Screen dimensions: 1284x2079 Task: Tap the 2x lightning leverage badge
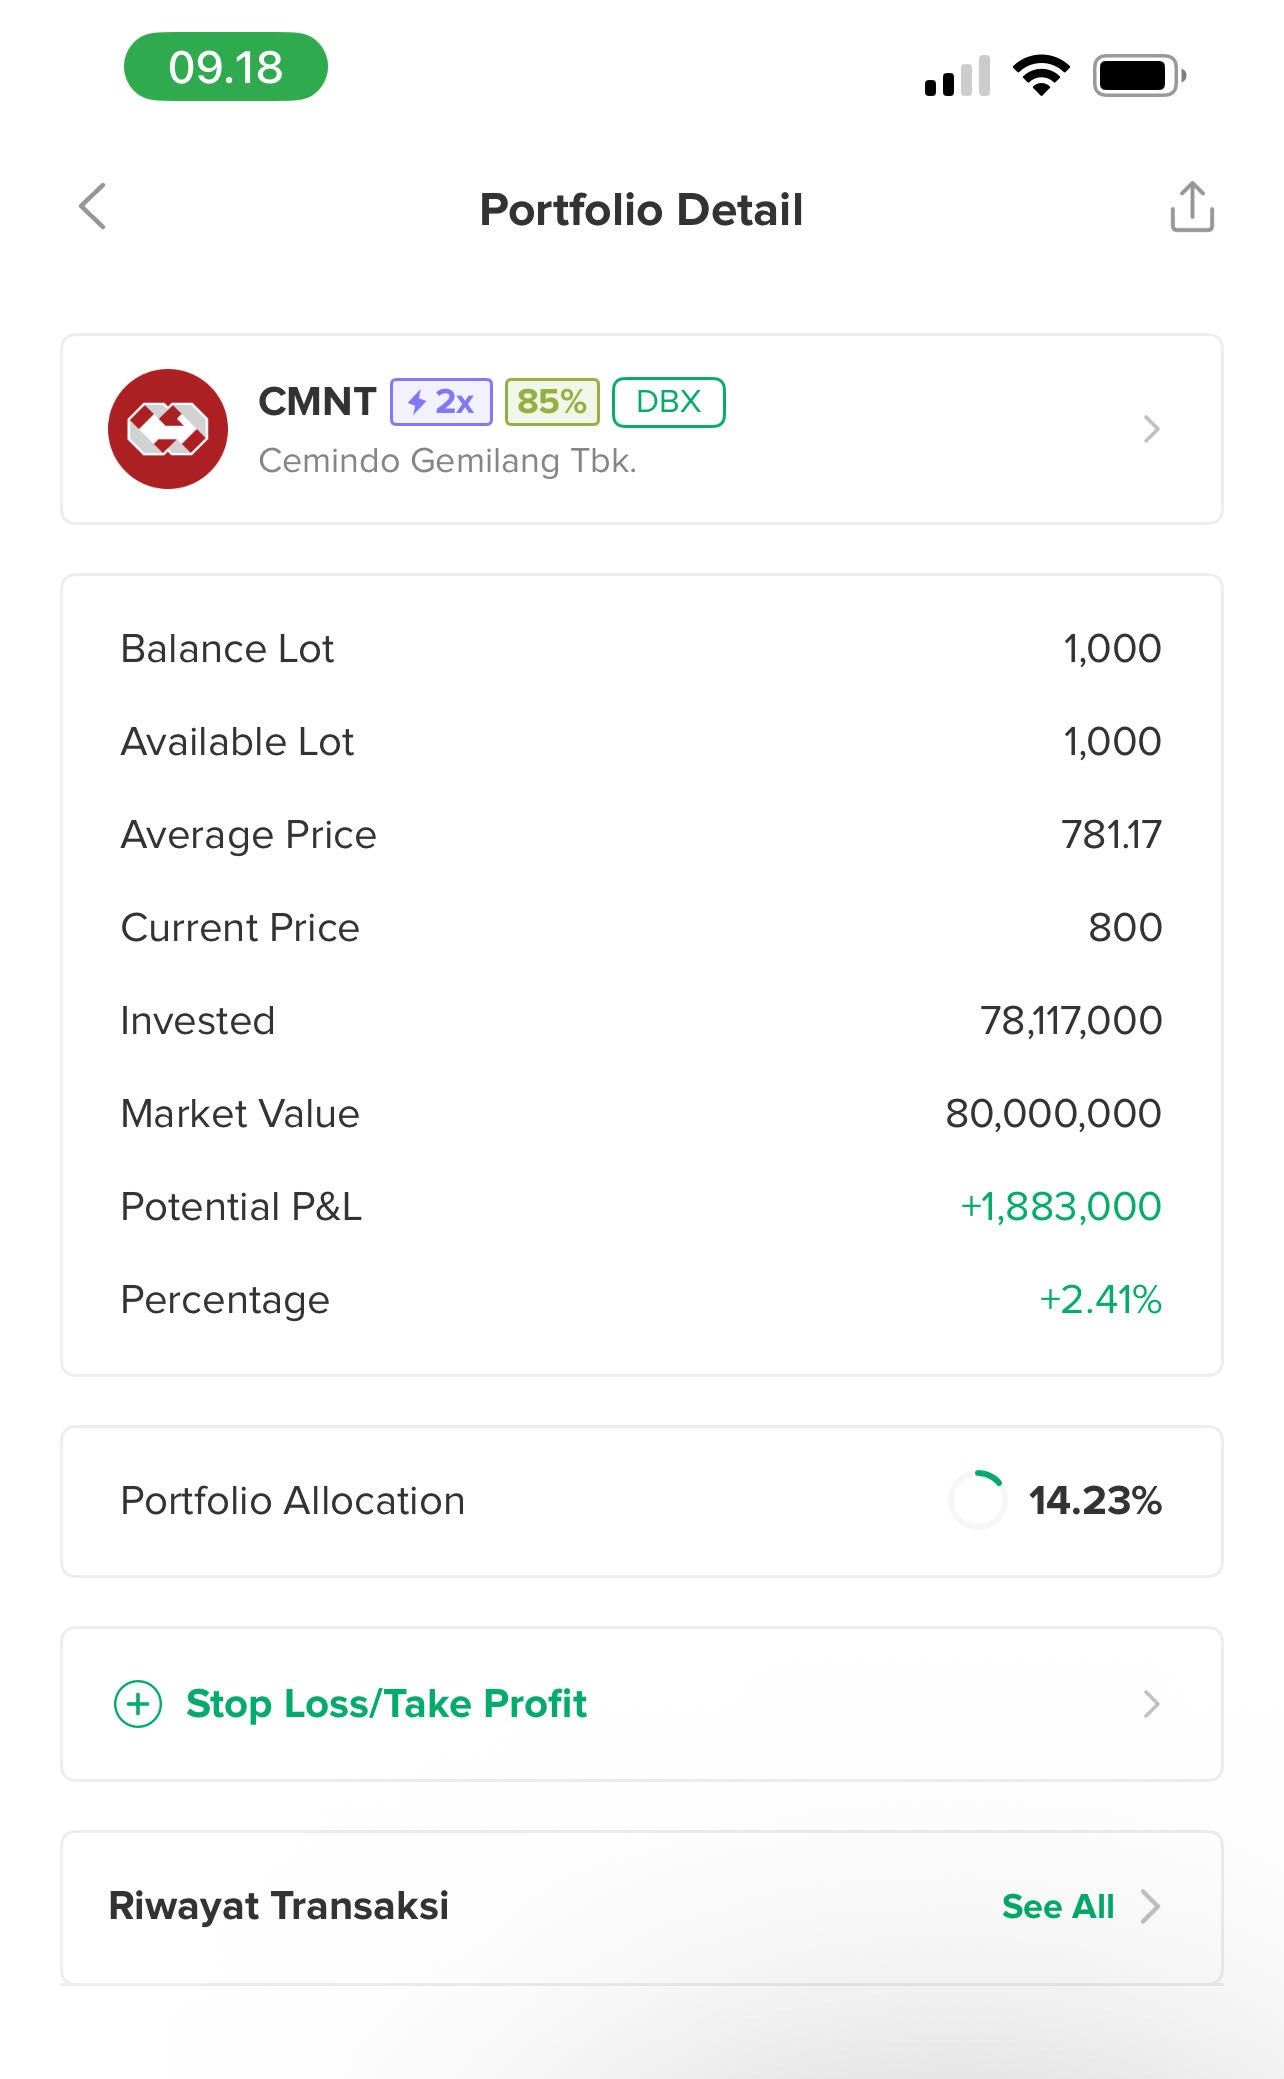[x=441, y=402]
